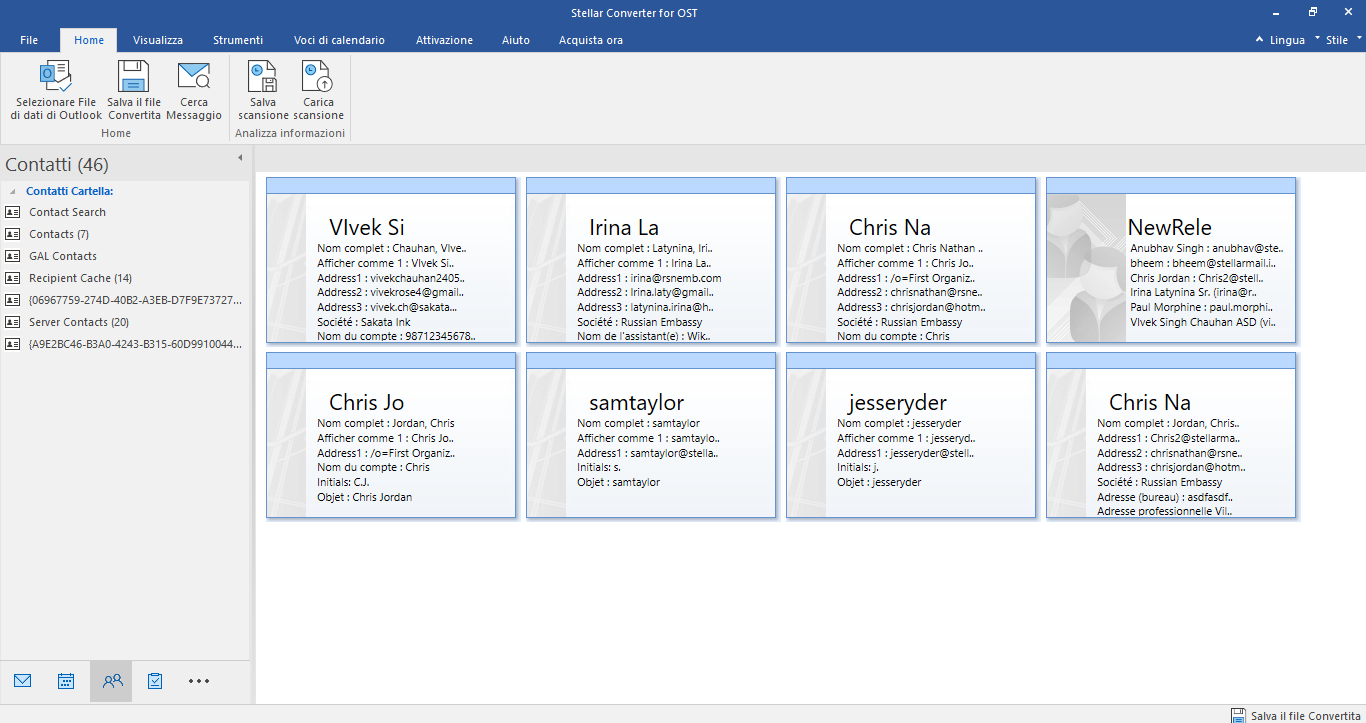
Task: Click 'Objet : samtaylor' text
Action: [x=618, y=482]
